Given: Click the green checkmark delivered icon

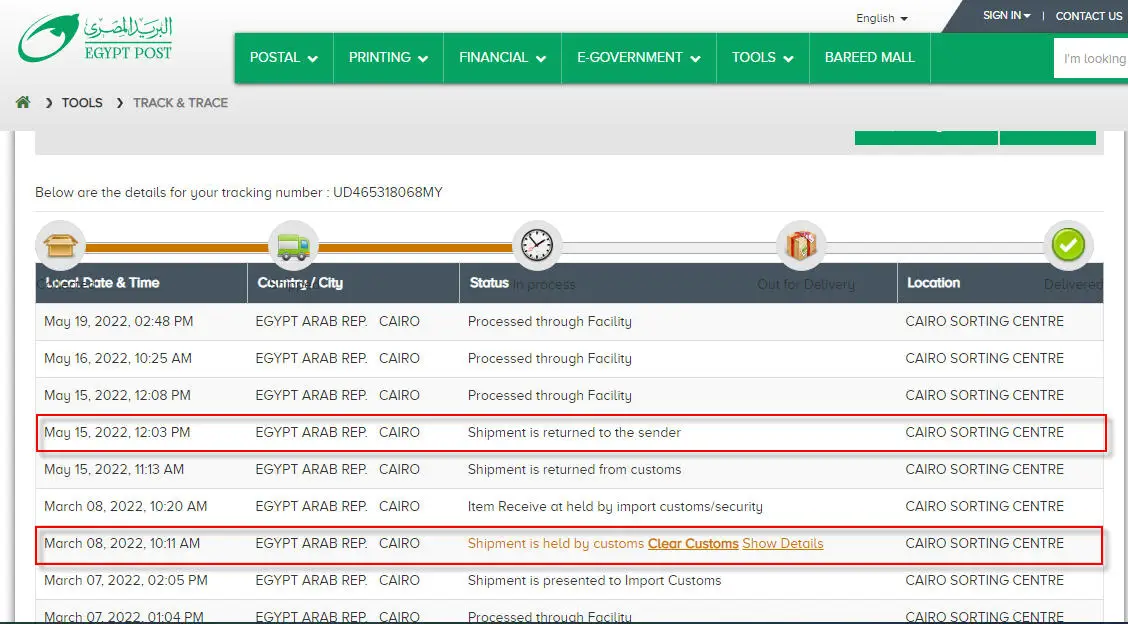Looking at the screenshot, I should [1068, 245].
